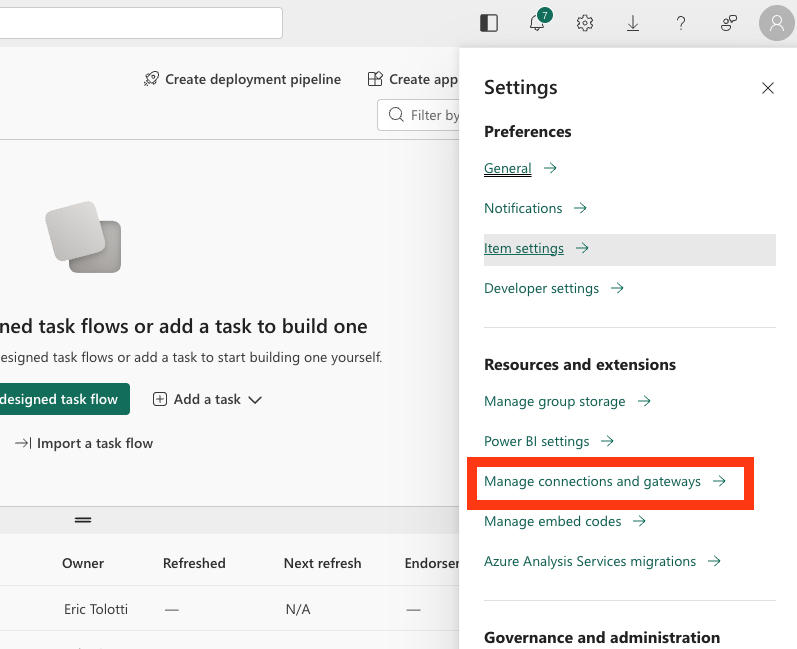Open the user account avatar

point(777,23)
